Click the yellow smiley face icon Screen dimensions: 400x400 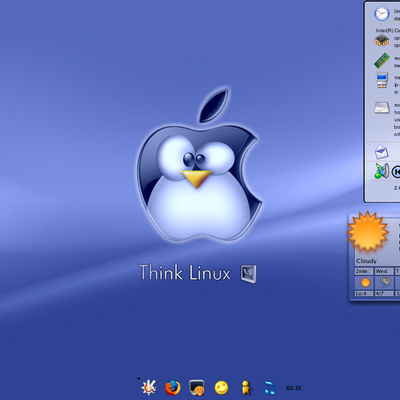221,388
